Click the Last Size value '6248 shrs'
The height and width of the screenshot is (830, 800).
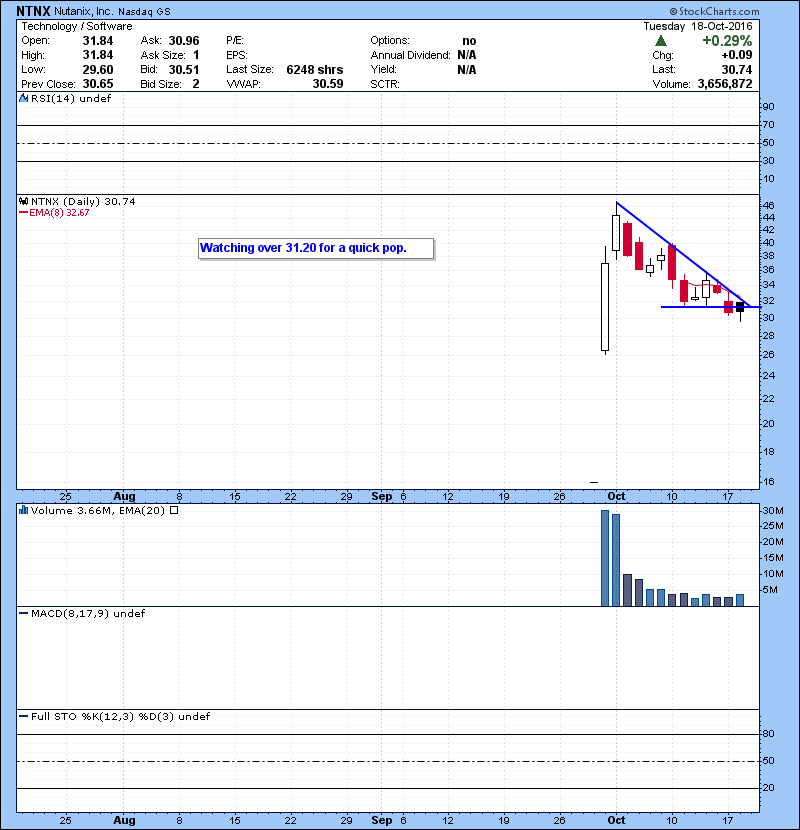point(314,69)
